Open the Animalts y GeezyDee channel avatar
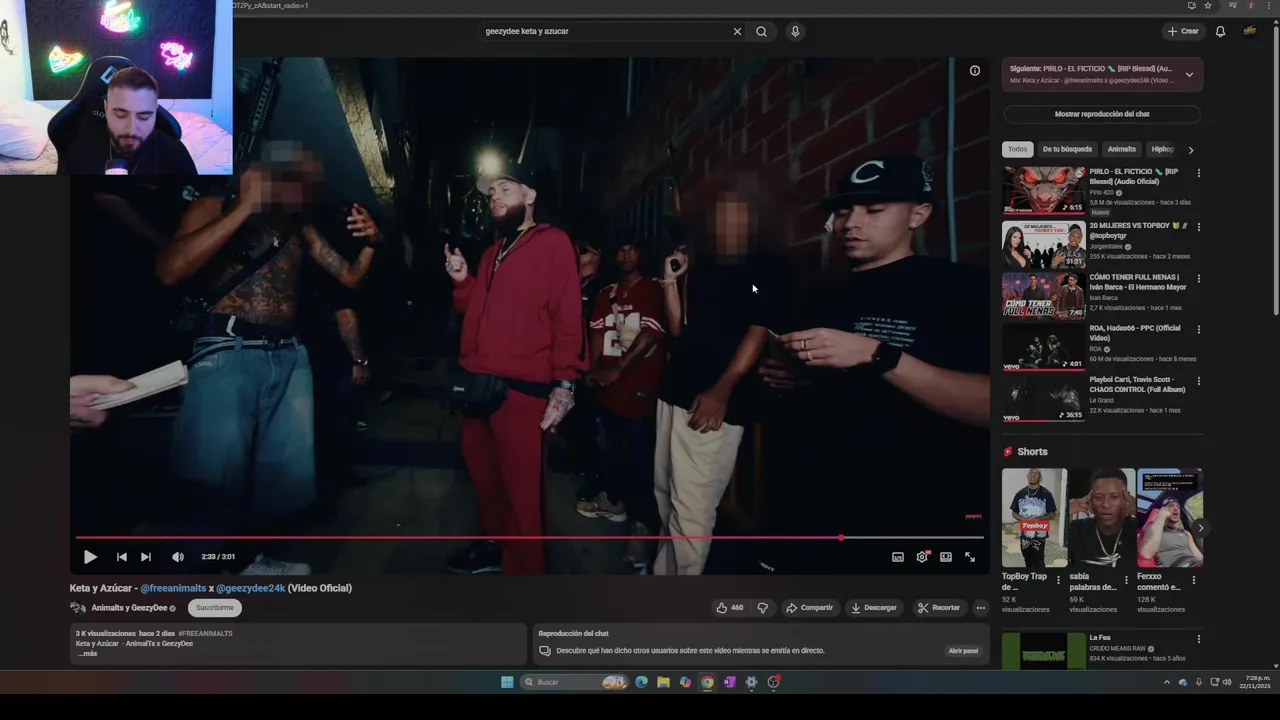 click(78, 607)
